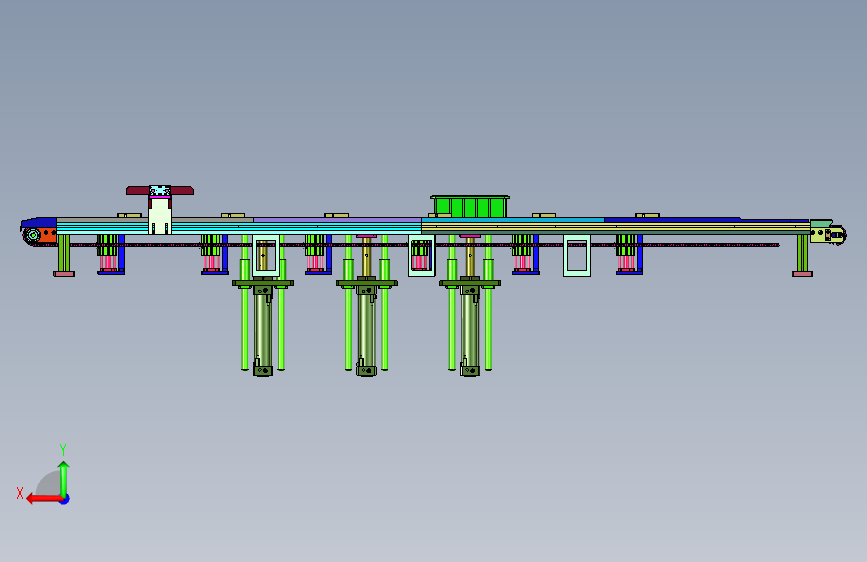
Task: Click the 'Y' axis label
Action: (63, 449)
